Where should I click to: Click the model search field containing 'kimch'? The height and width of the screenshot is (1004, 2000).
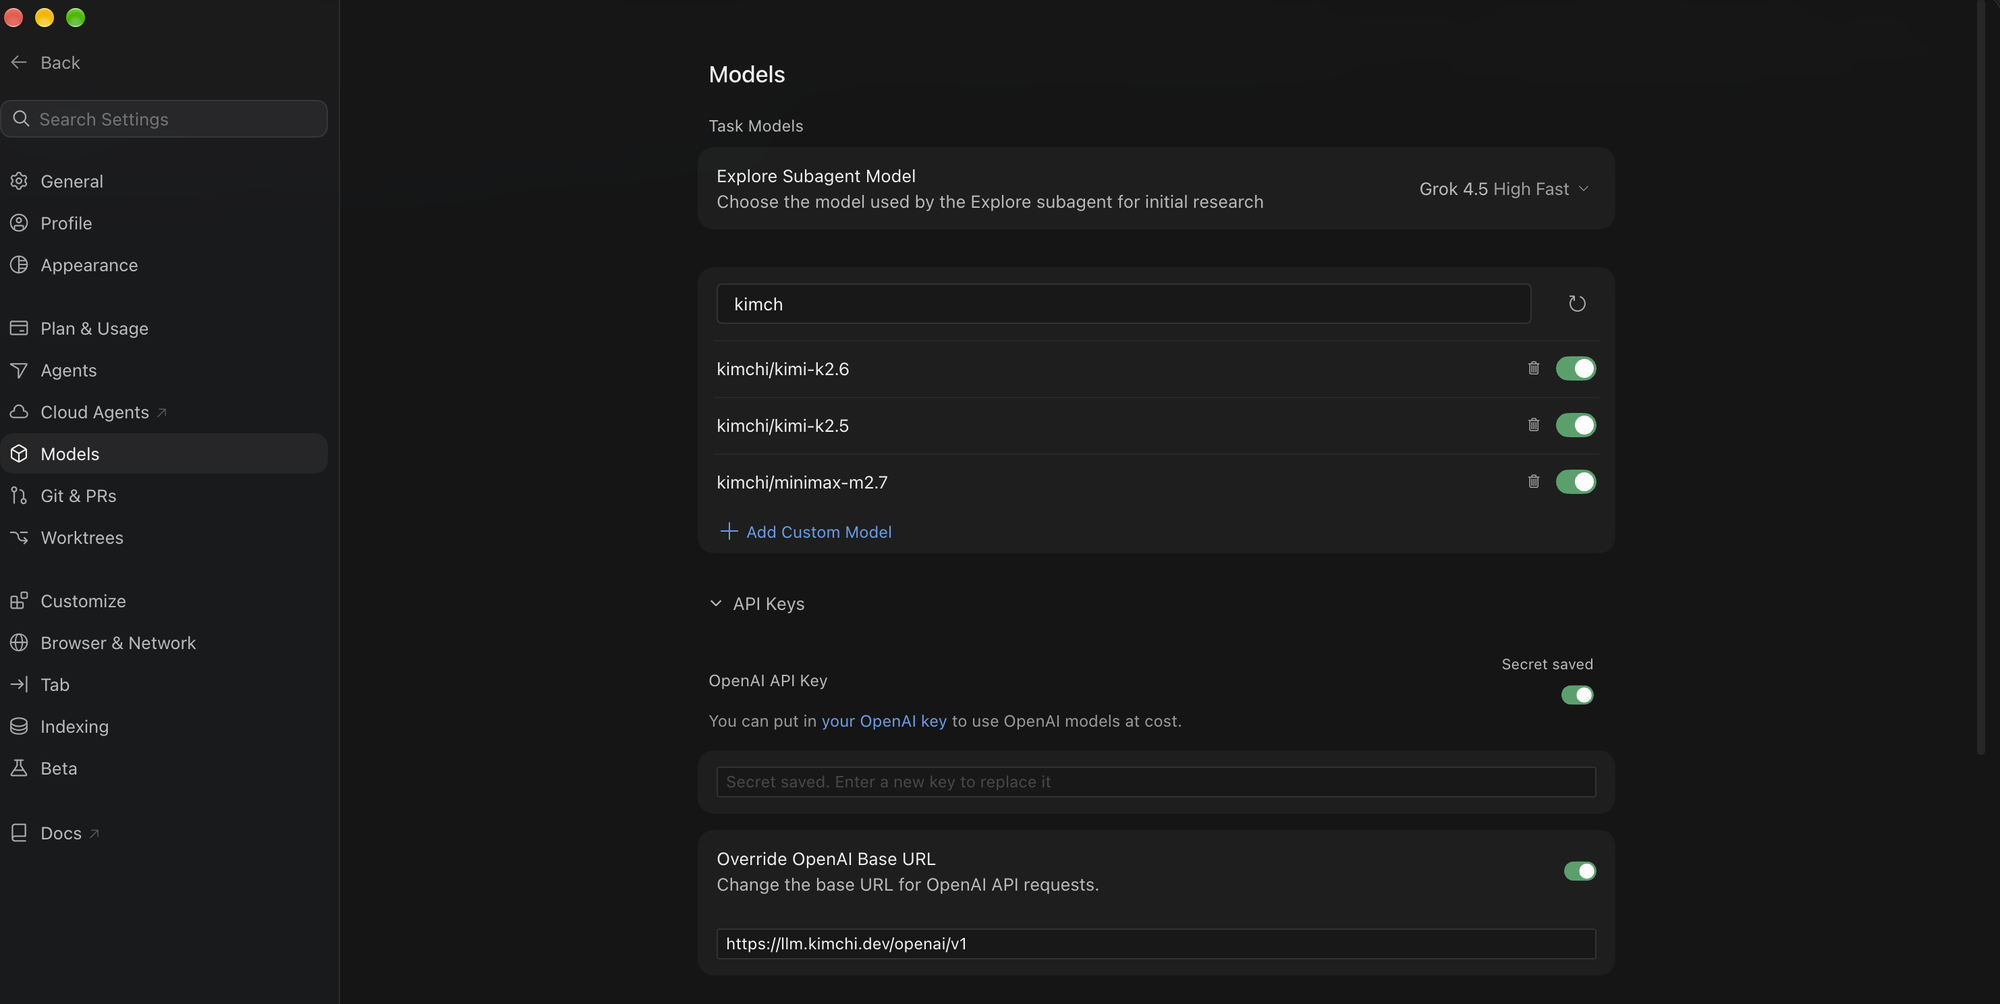[1123, 304]
